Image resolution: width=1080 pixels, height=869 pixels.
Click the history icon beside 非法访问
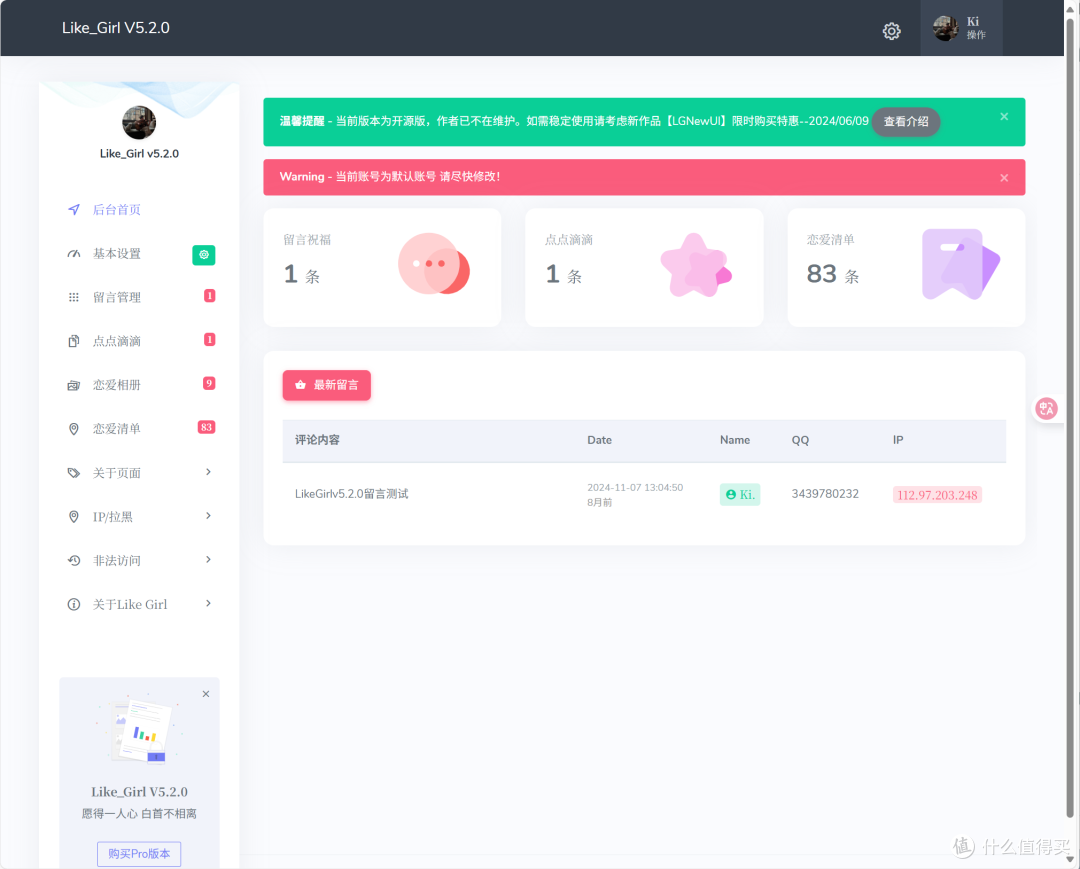pyautogui.click(x=74, y=561)
